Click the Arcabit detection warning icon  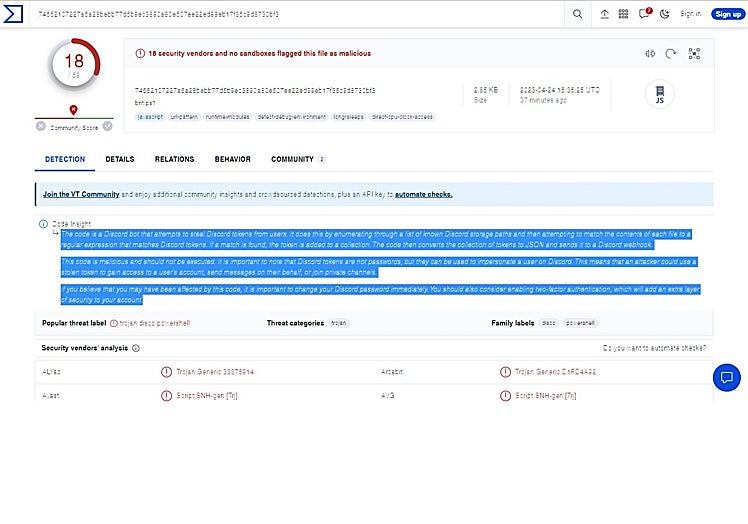[505, 372]
